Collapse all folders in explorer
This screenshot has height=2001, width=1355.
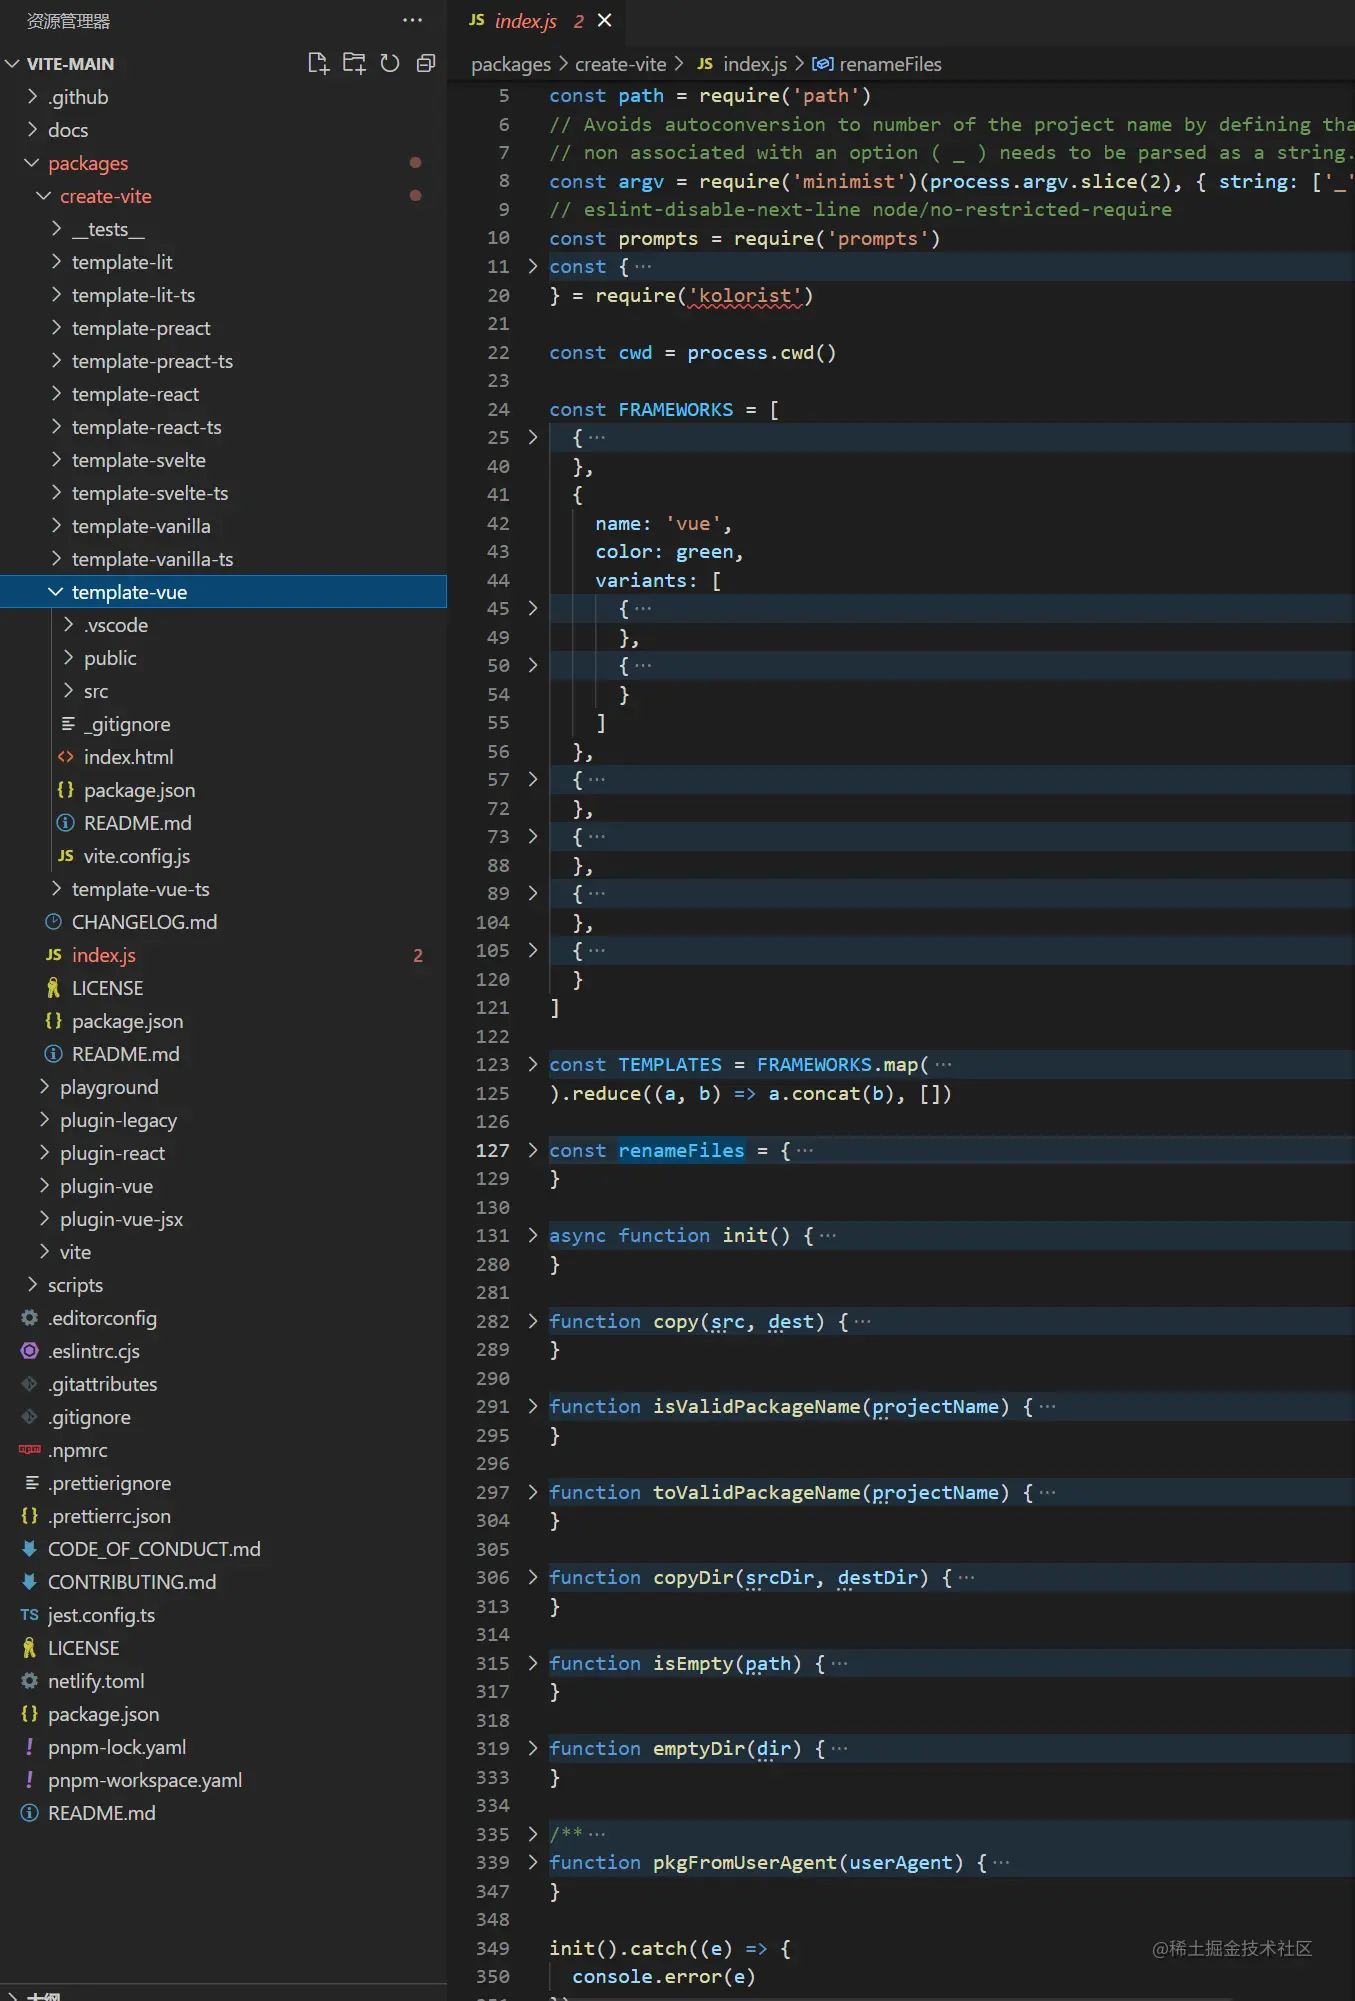(426, 63)
